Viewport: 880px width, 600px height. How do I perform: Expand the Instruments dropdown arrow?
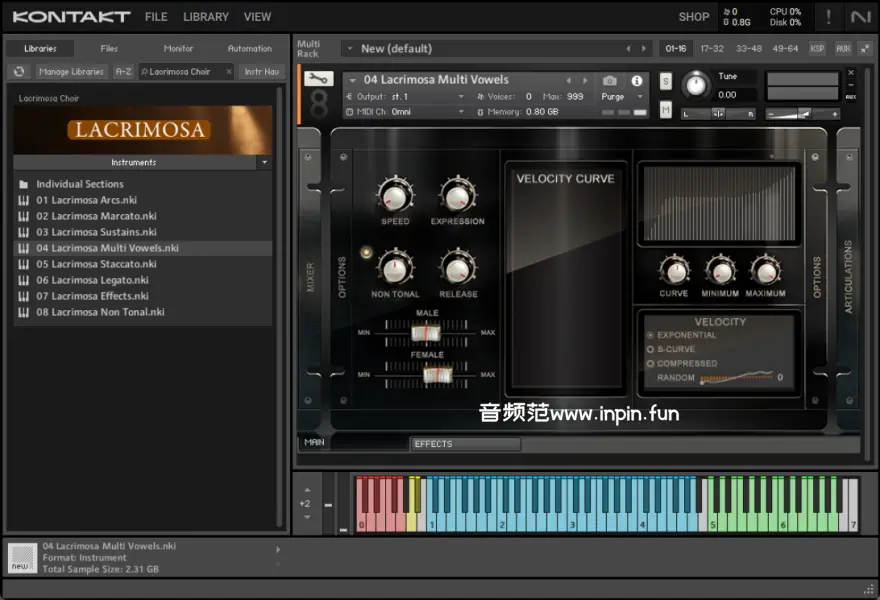264,162
